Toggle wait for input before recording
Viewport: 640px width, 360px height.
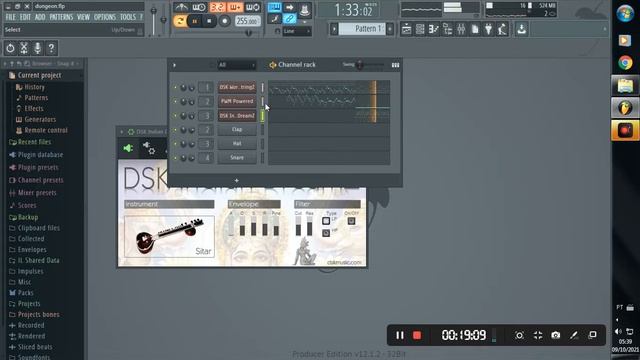[x=199, y=7]
